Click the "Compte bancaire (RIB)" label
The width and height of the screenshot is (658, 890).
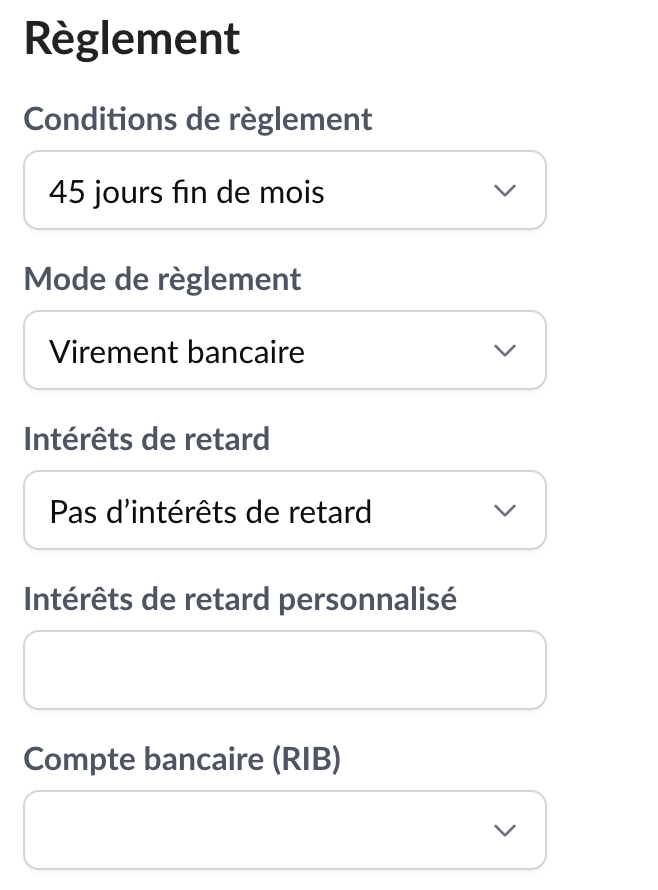point(182,759)
